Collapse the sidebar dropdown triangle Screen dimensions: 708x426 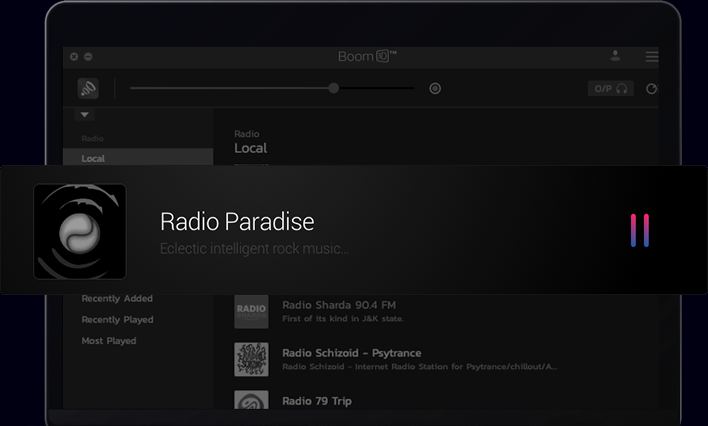tap(84, 115)
